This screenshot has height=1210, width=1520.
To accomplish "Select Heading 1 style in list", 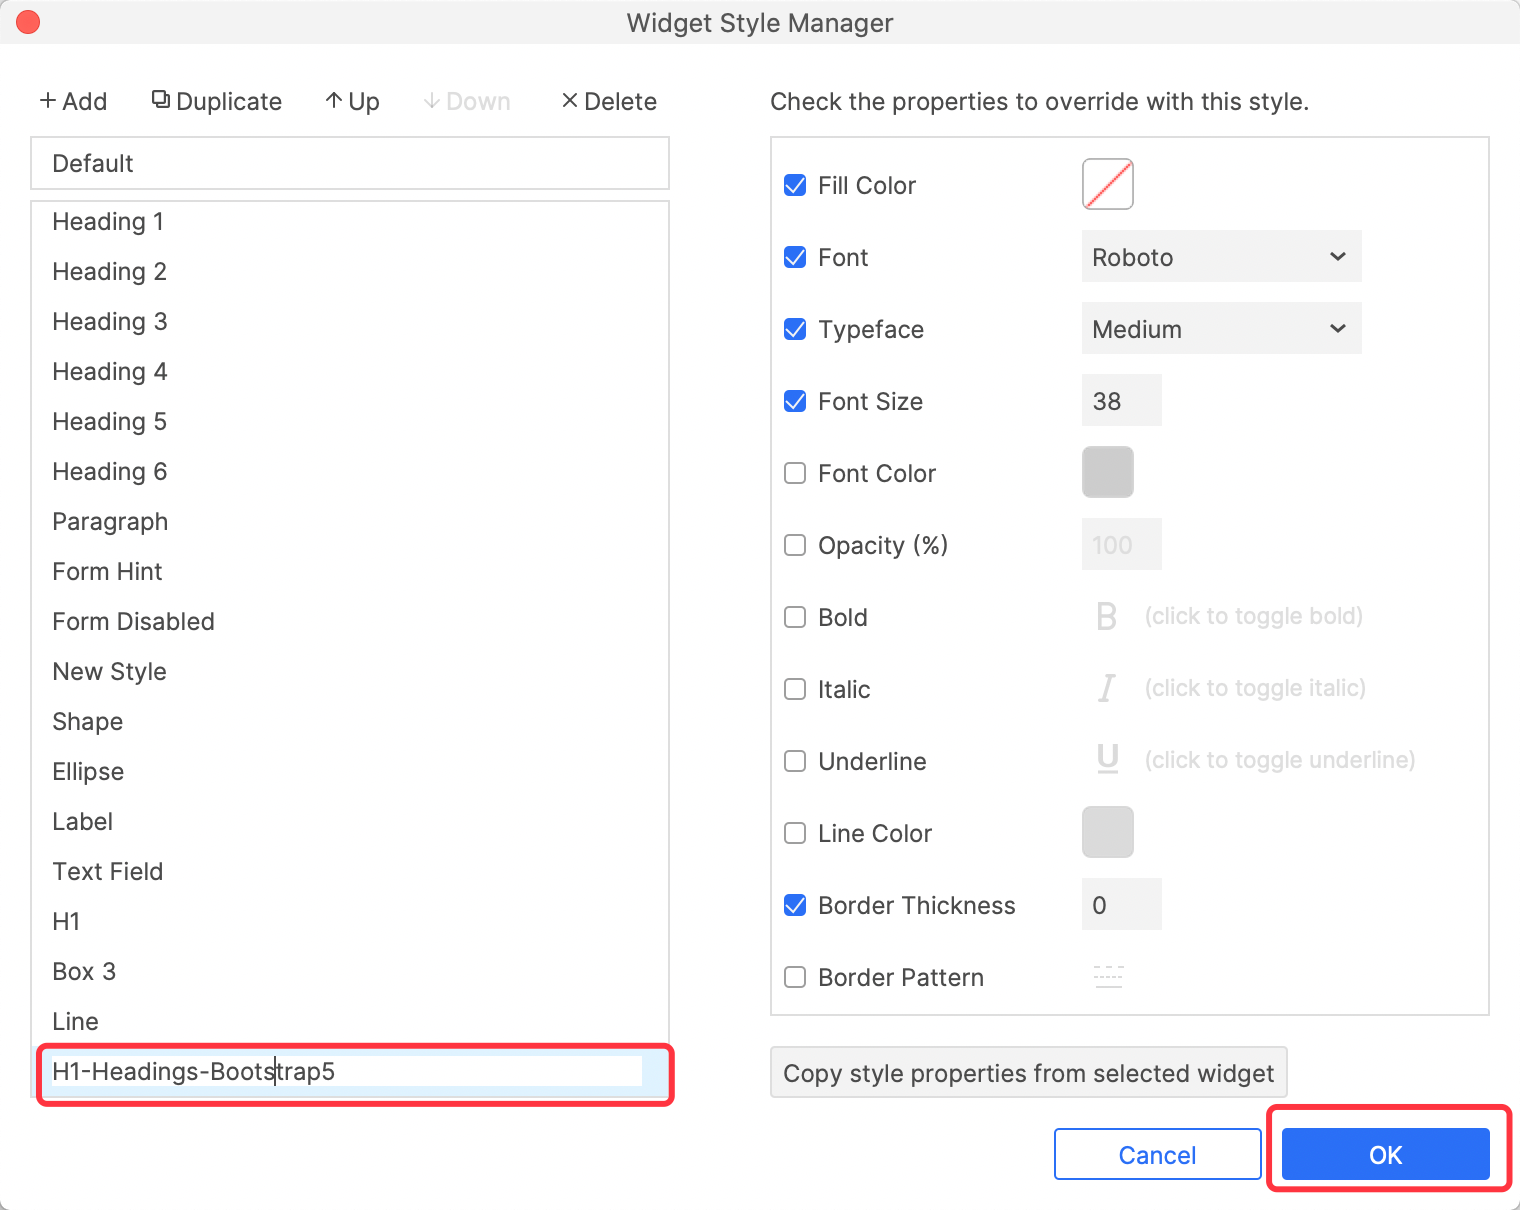I will pyautogui.click(x=108, y=221).
